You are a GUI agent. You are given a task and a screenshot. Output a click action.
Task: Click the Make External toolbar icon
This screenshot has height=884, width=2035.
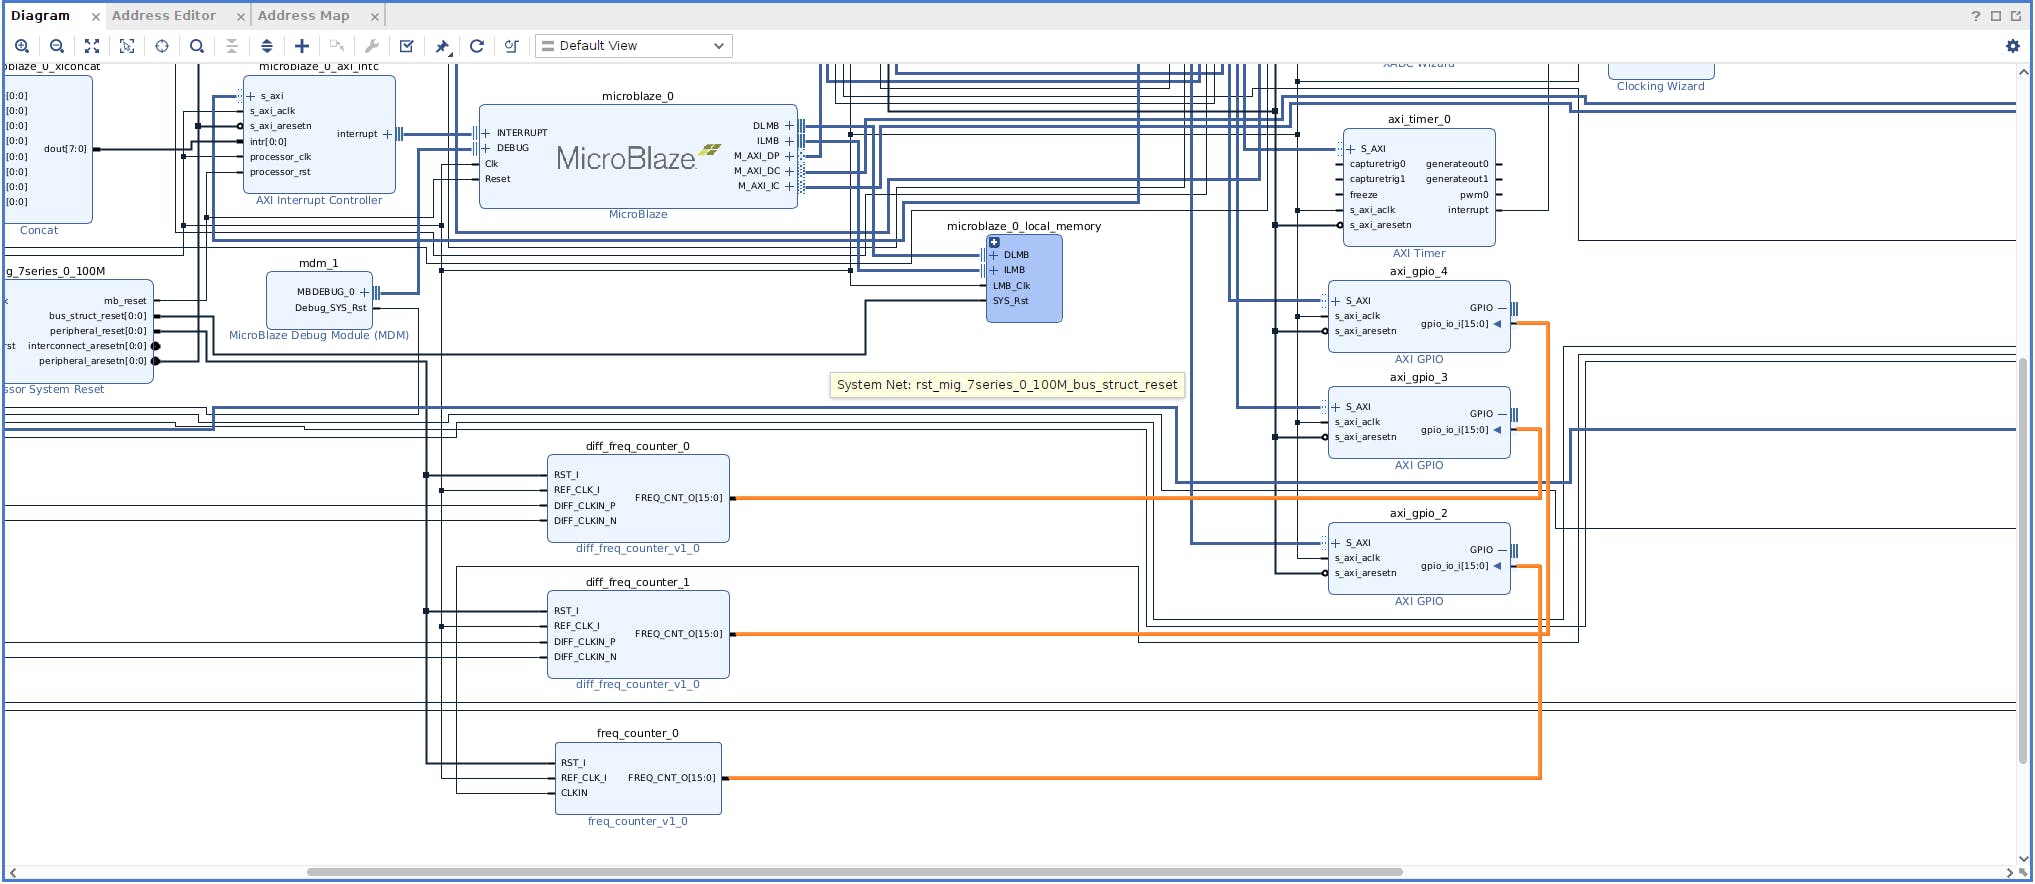point(337,46)
